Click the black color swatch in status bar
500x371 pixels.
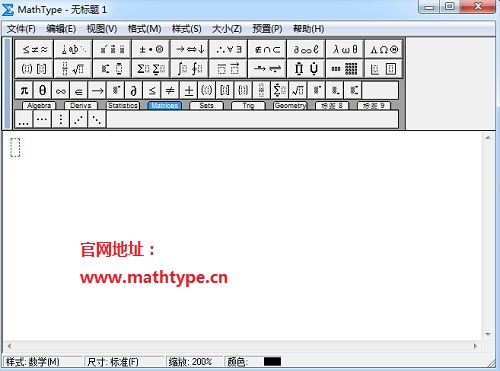272,362
